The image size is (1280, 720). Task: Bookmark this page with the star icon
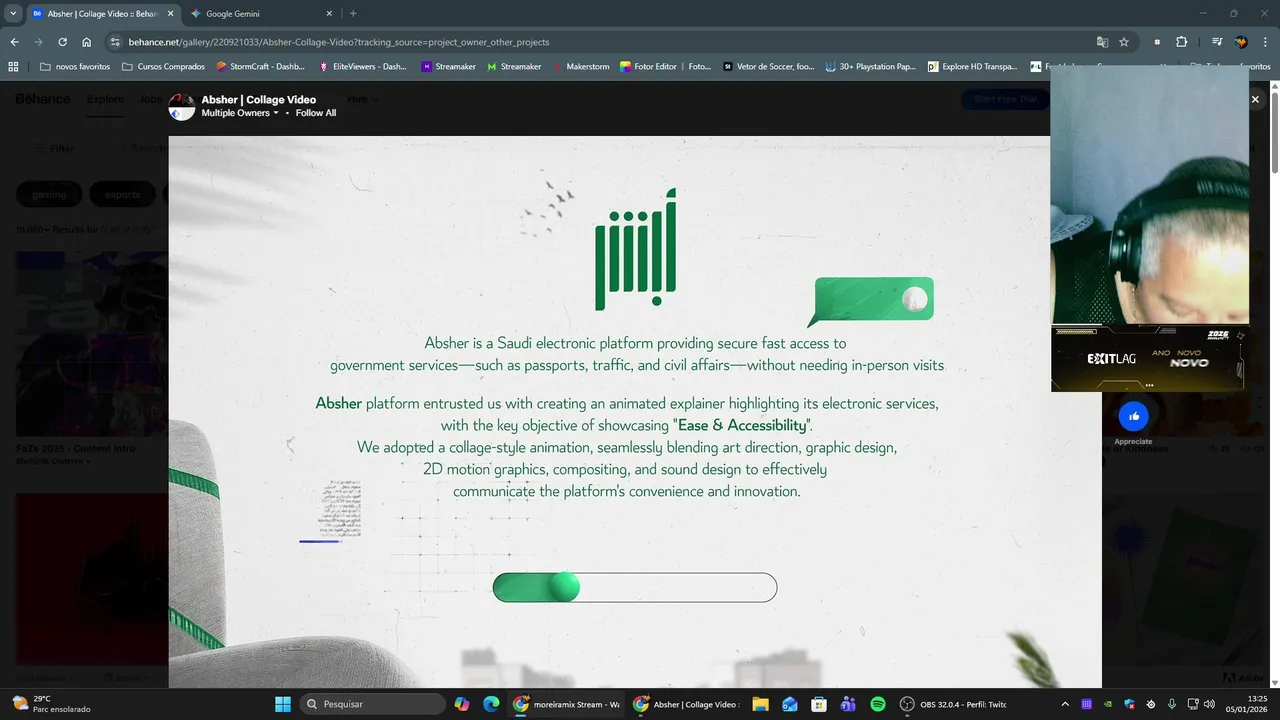1124,42
